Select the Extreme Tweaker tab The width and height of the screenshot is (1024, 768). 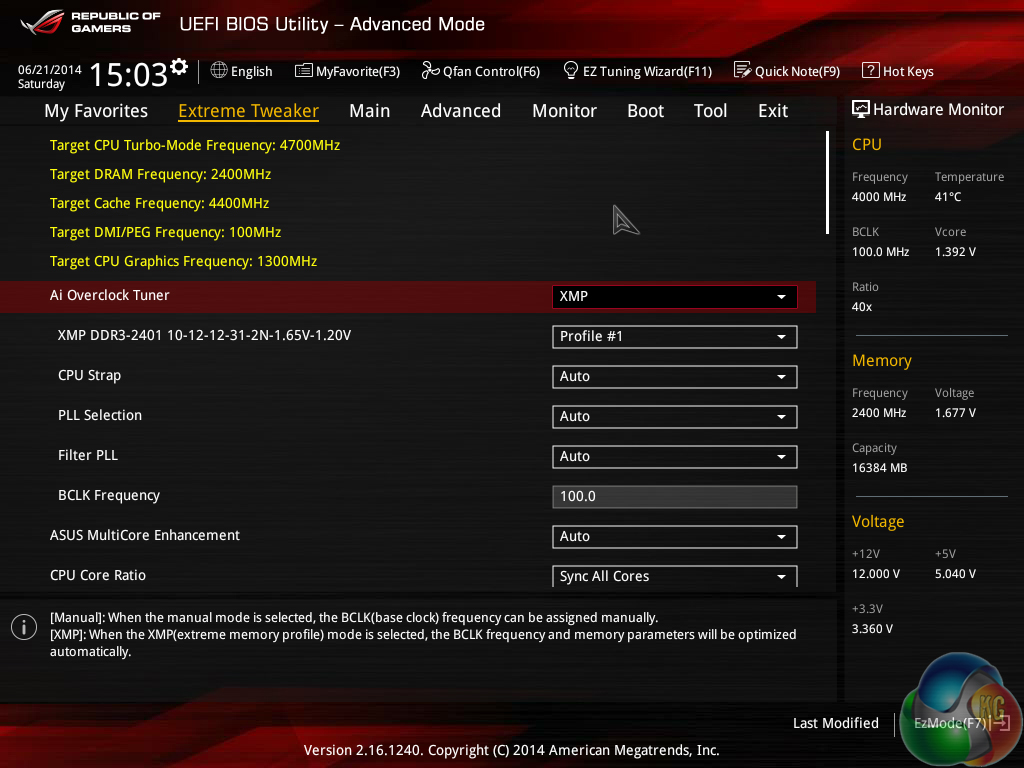click(x=248, y=111)
